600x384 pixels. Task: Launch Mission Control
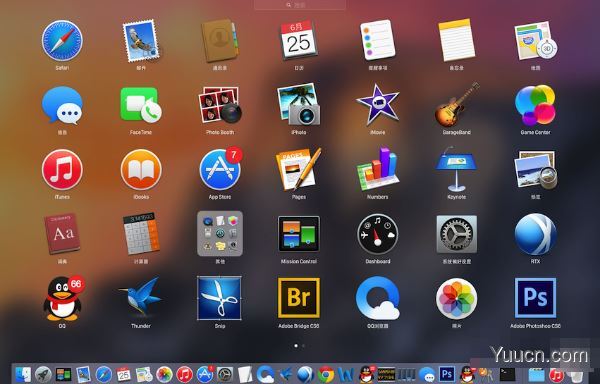[298, 234]
